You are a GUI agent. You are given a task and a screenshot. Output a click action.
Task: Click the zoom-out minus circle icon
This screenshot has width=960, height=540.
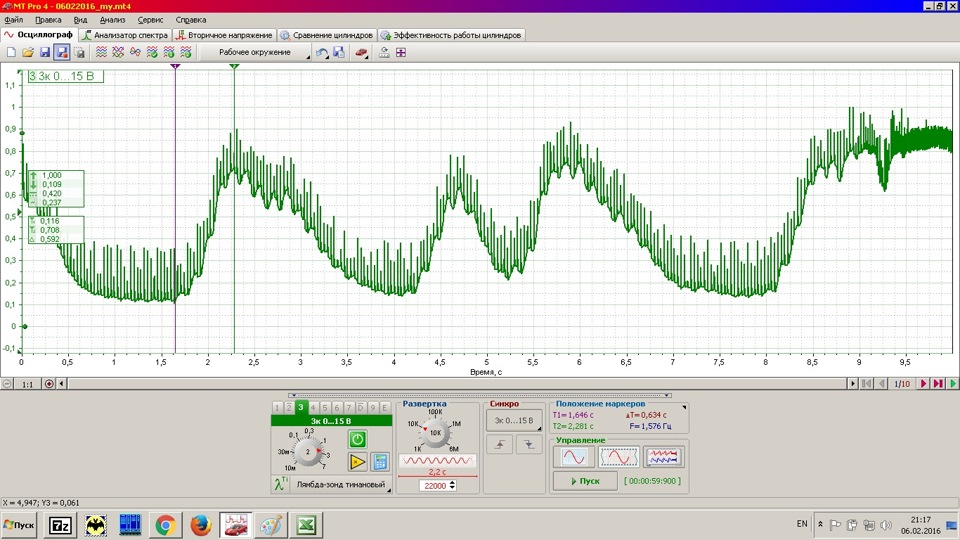[x=7, y=384]
